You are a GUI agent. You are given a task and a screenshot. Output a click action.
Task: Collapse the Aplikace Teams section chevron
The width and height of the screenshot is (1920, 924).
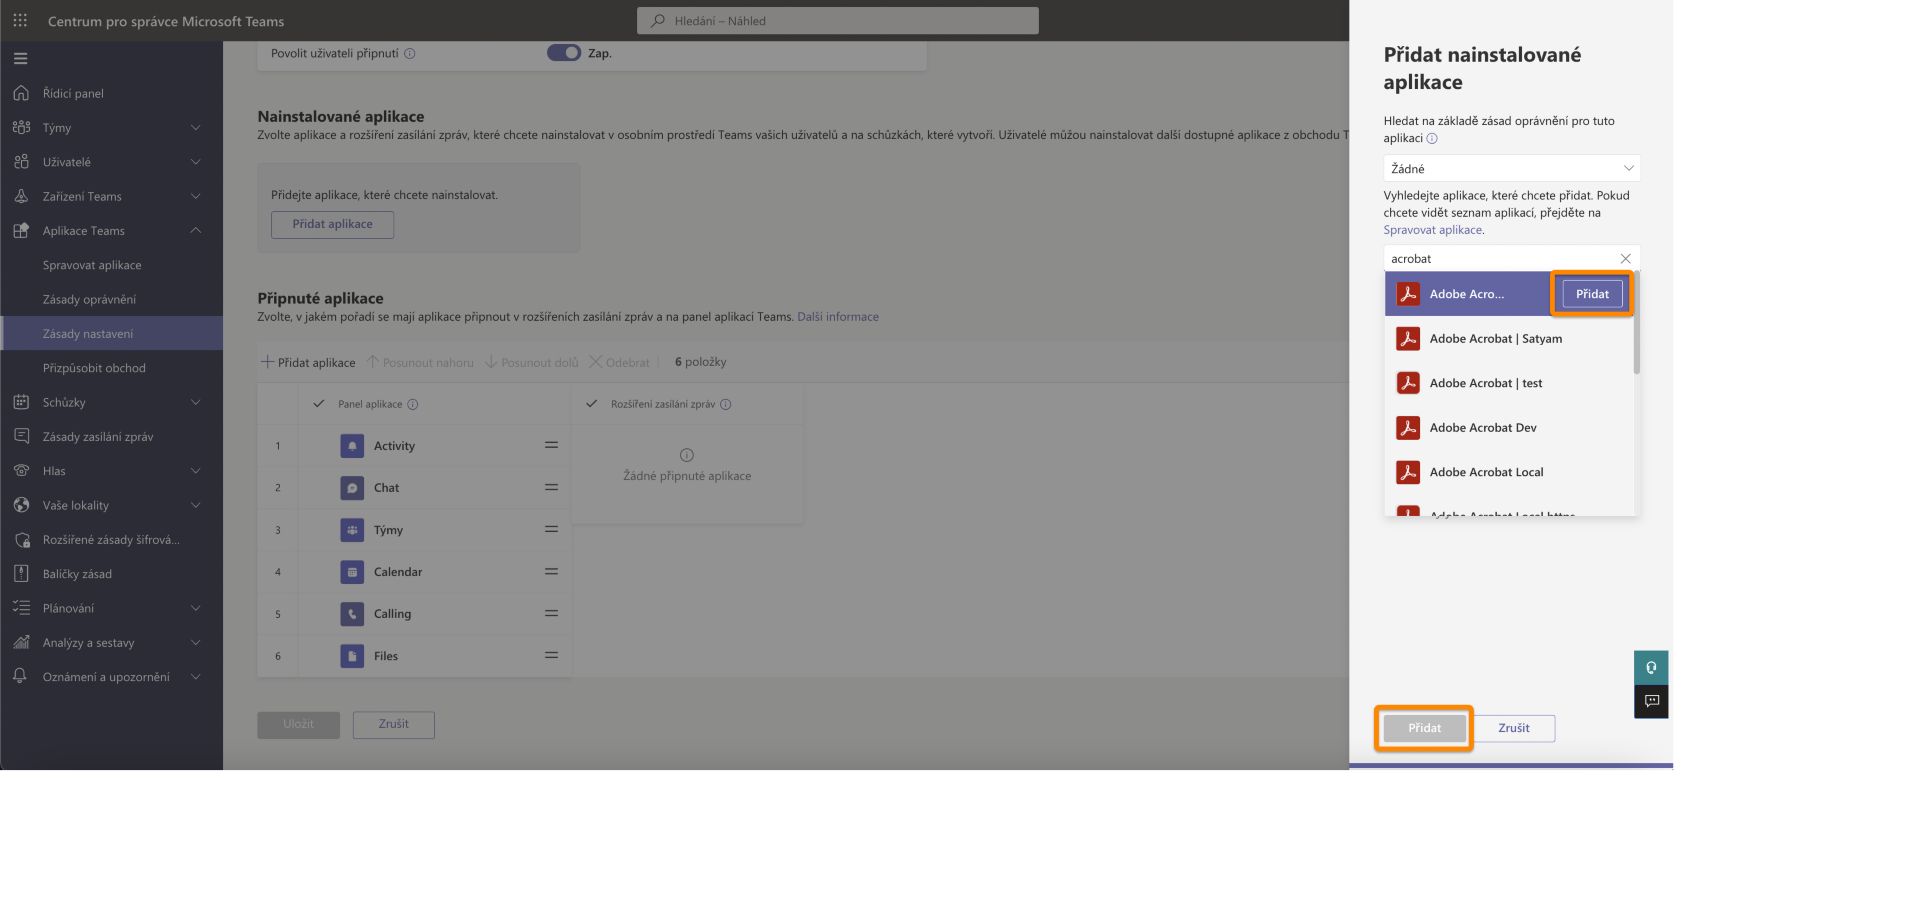(x=196, y=230)
